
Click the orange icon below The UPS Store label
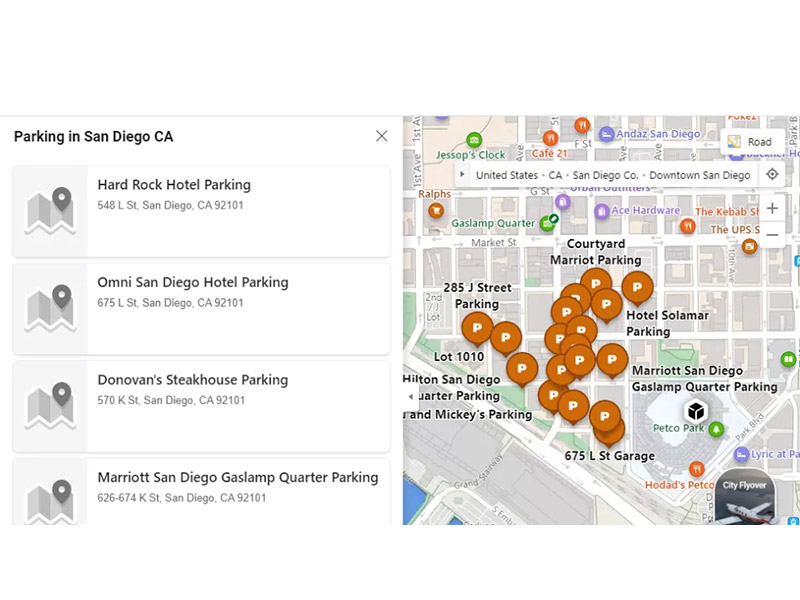pos(749,247)
